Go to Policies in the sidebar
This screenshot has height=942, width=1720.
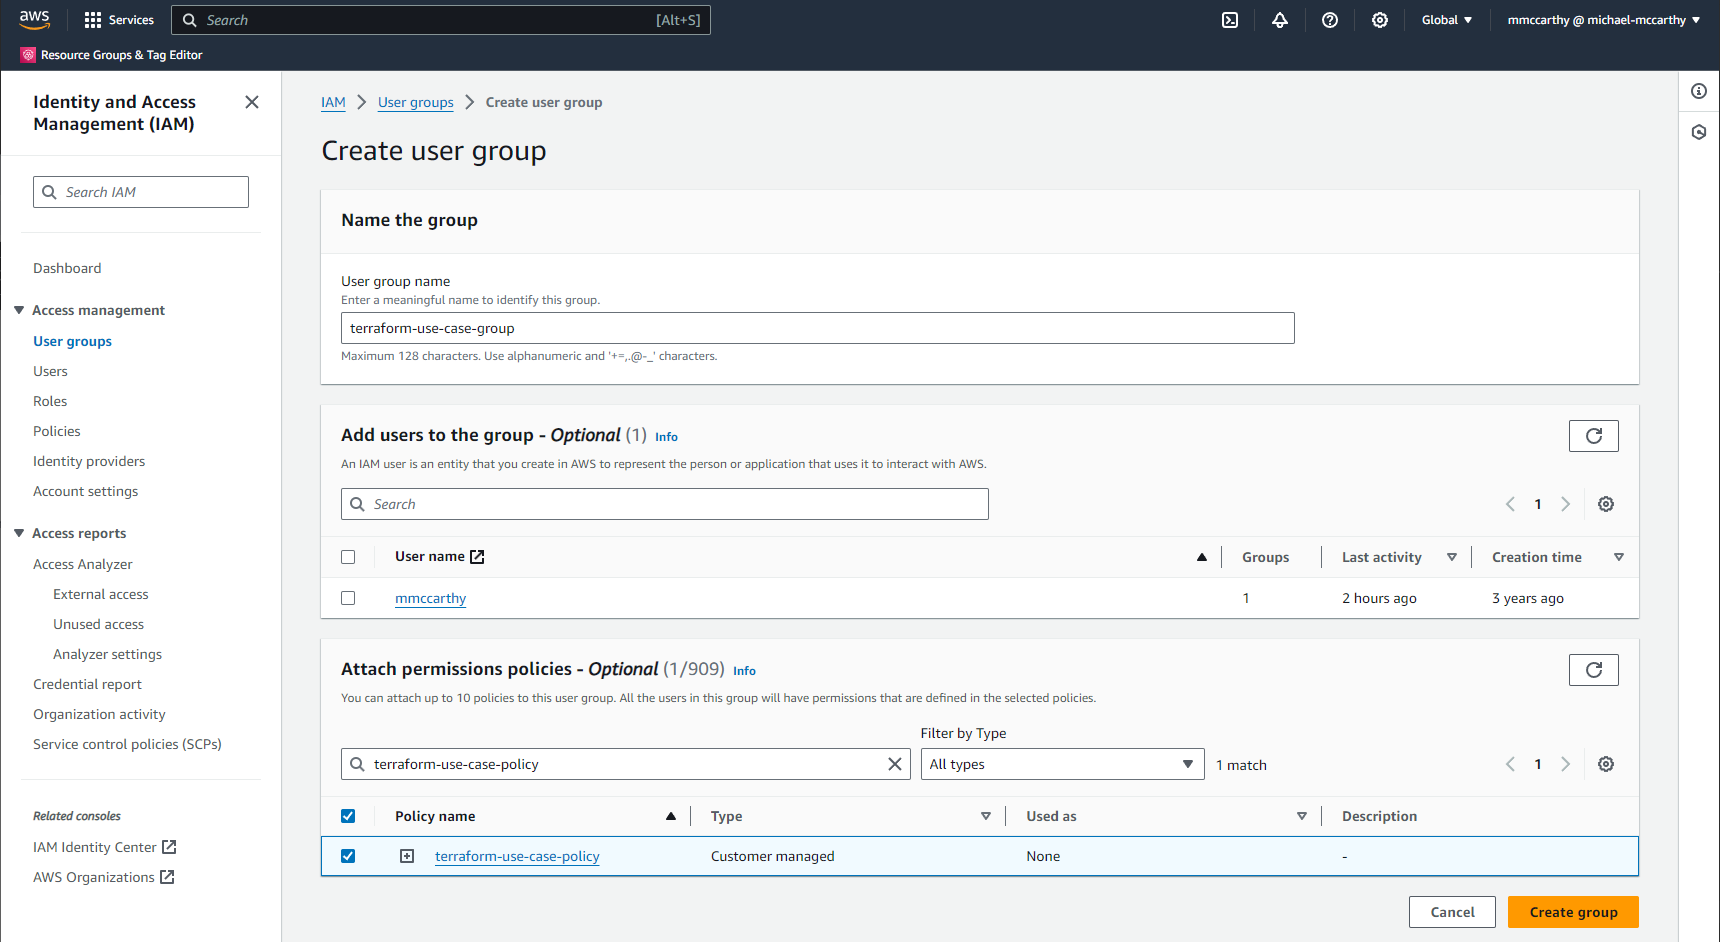(x=57, y=431)
